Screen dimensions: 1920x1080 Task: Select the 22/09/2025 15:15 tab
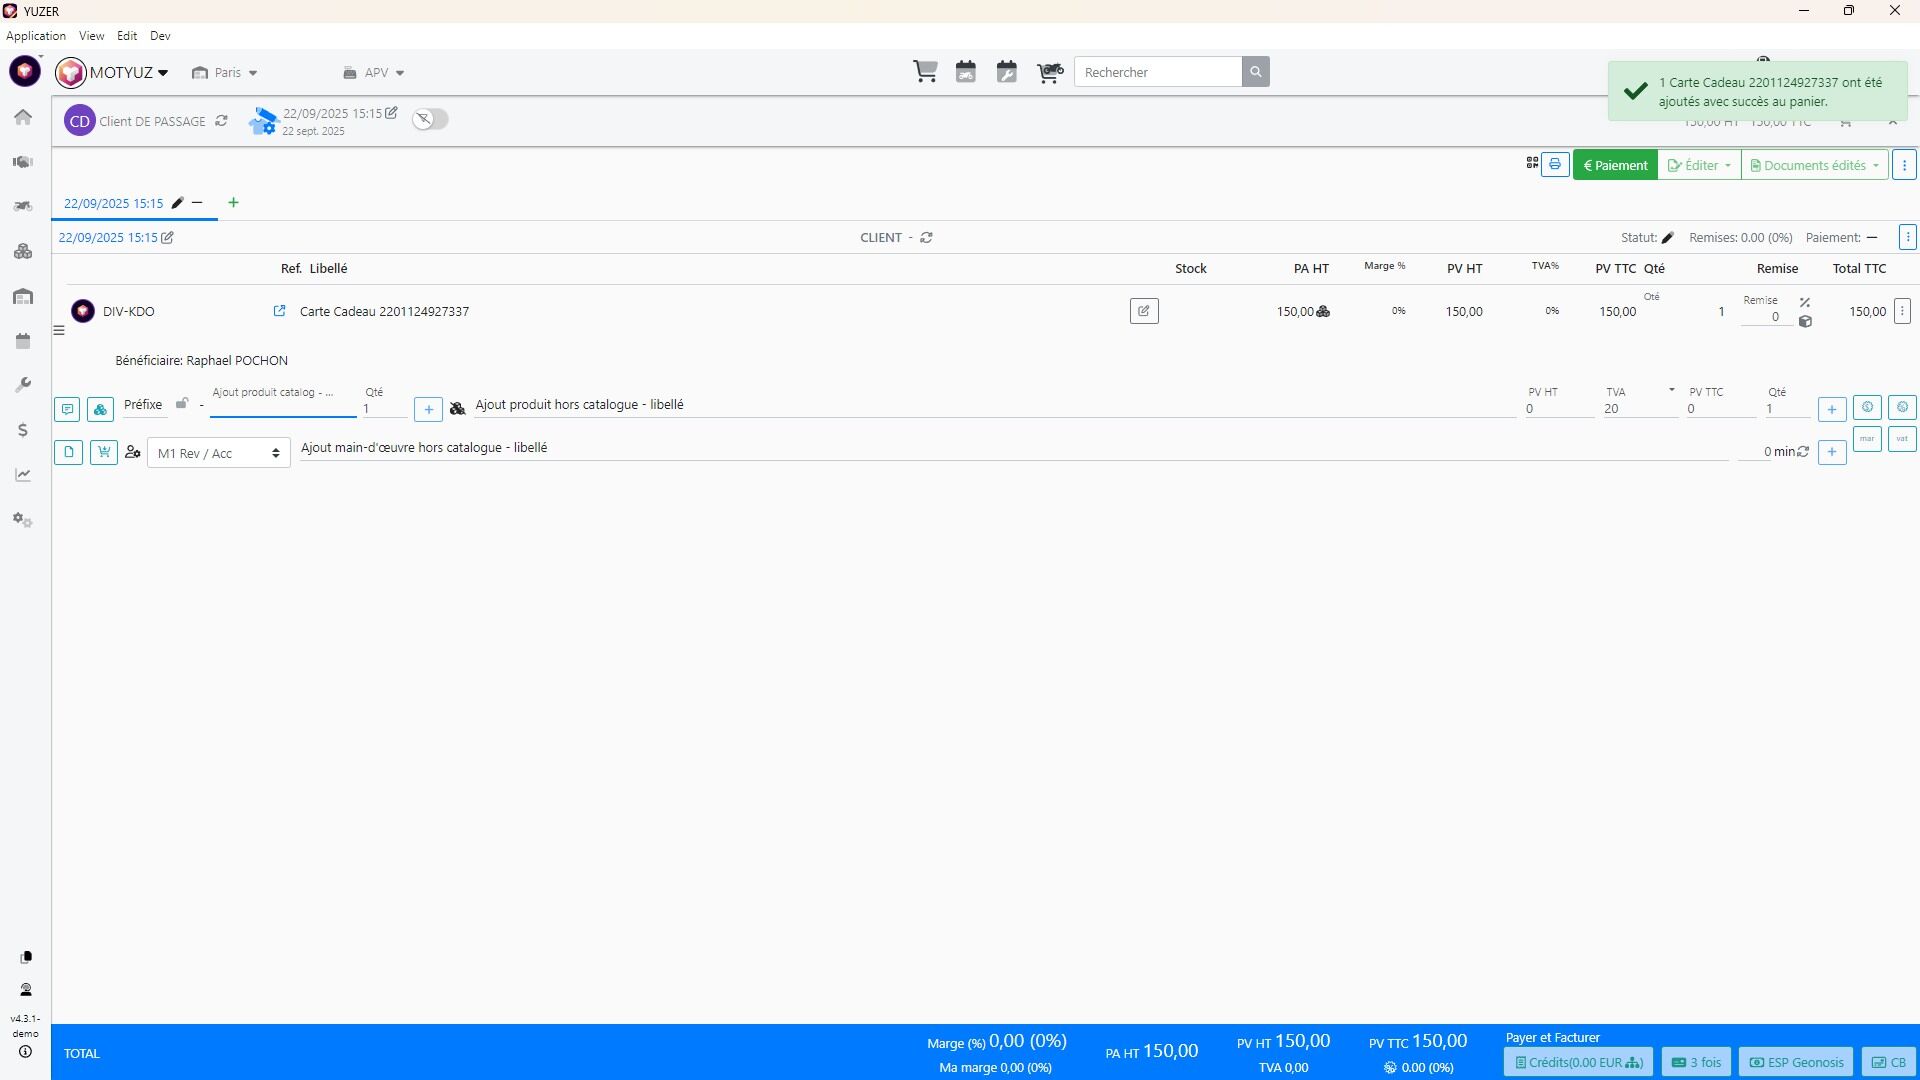tap(113, 203)
